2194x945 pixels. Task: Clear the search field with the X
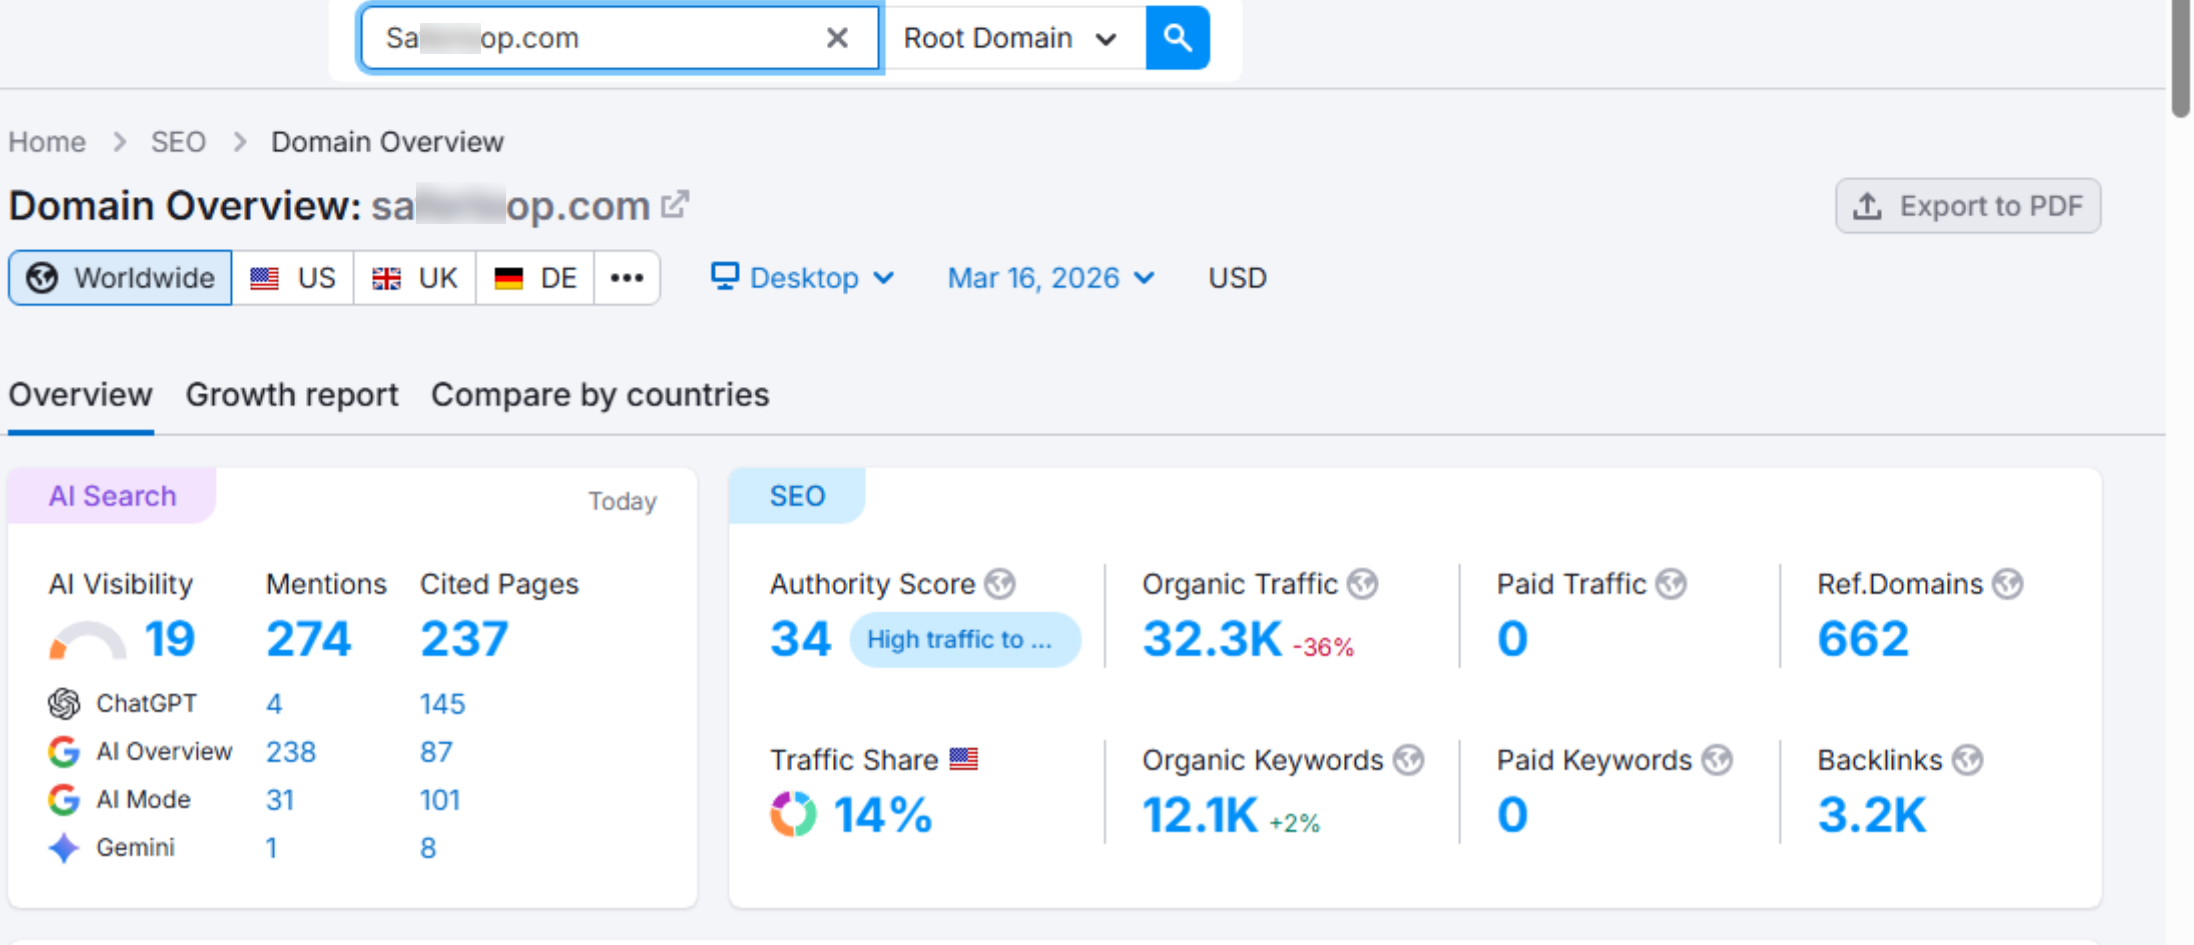(x=836, y=37)
